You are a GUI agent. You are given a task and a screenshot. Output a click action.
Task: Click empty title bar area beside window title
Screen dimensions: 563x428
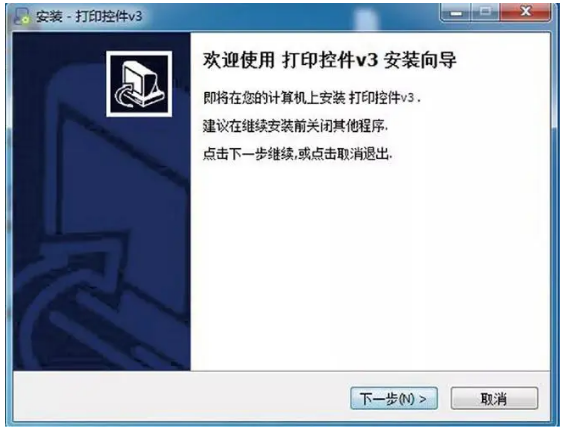[x=287, y=16]
